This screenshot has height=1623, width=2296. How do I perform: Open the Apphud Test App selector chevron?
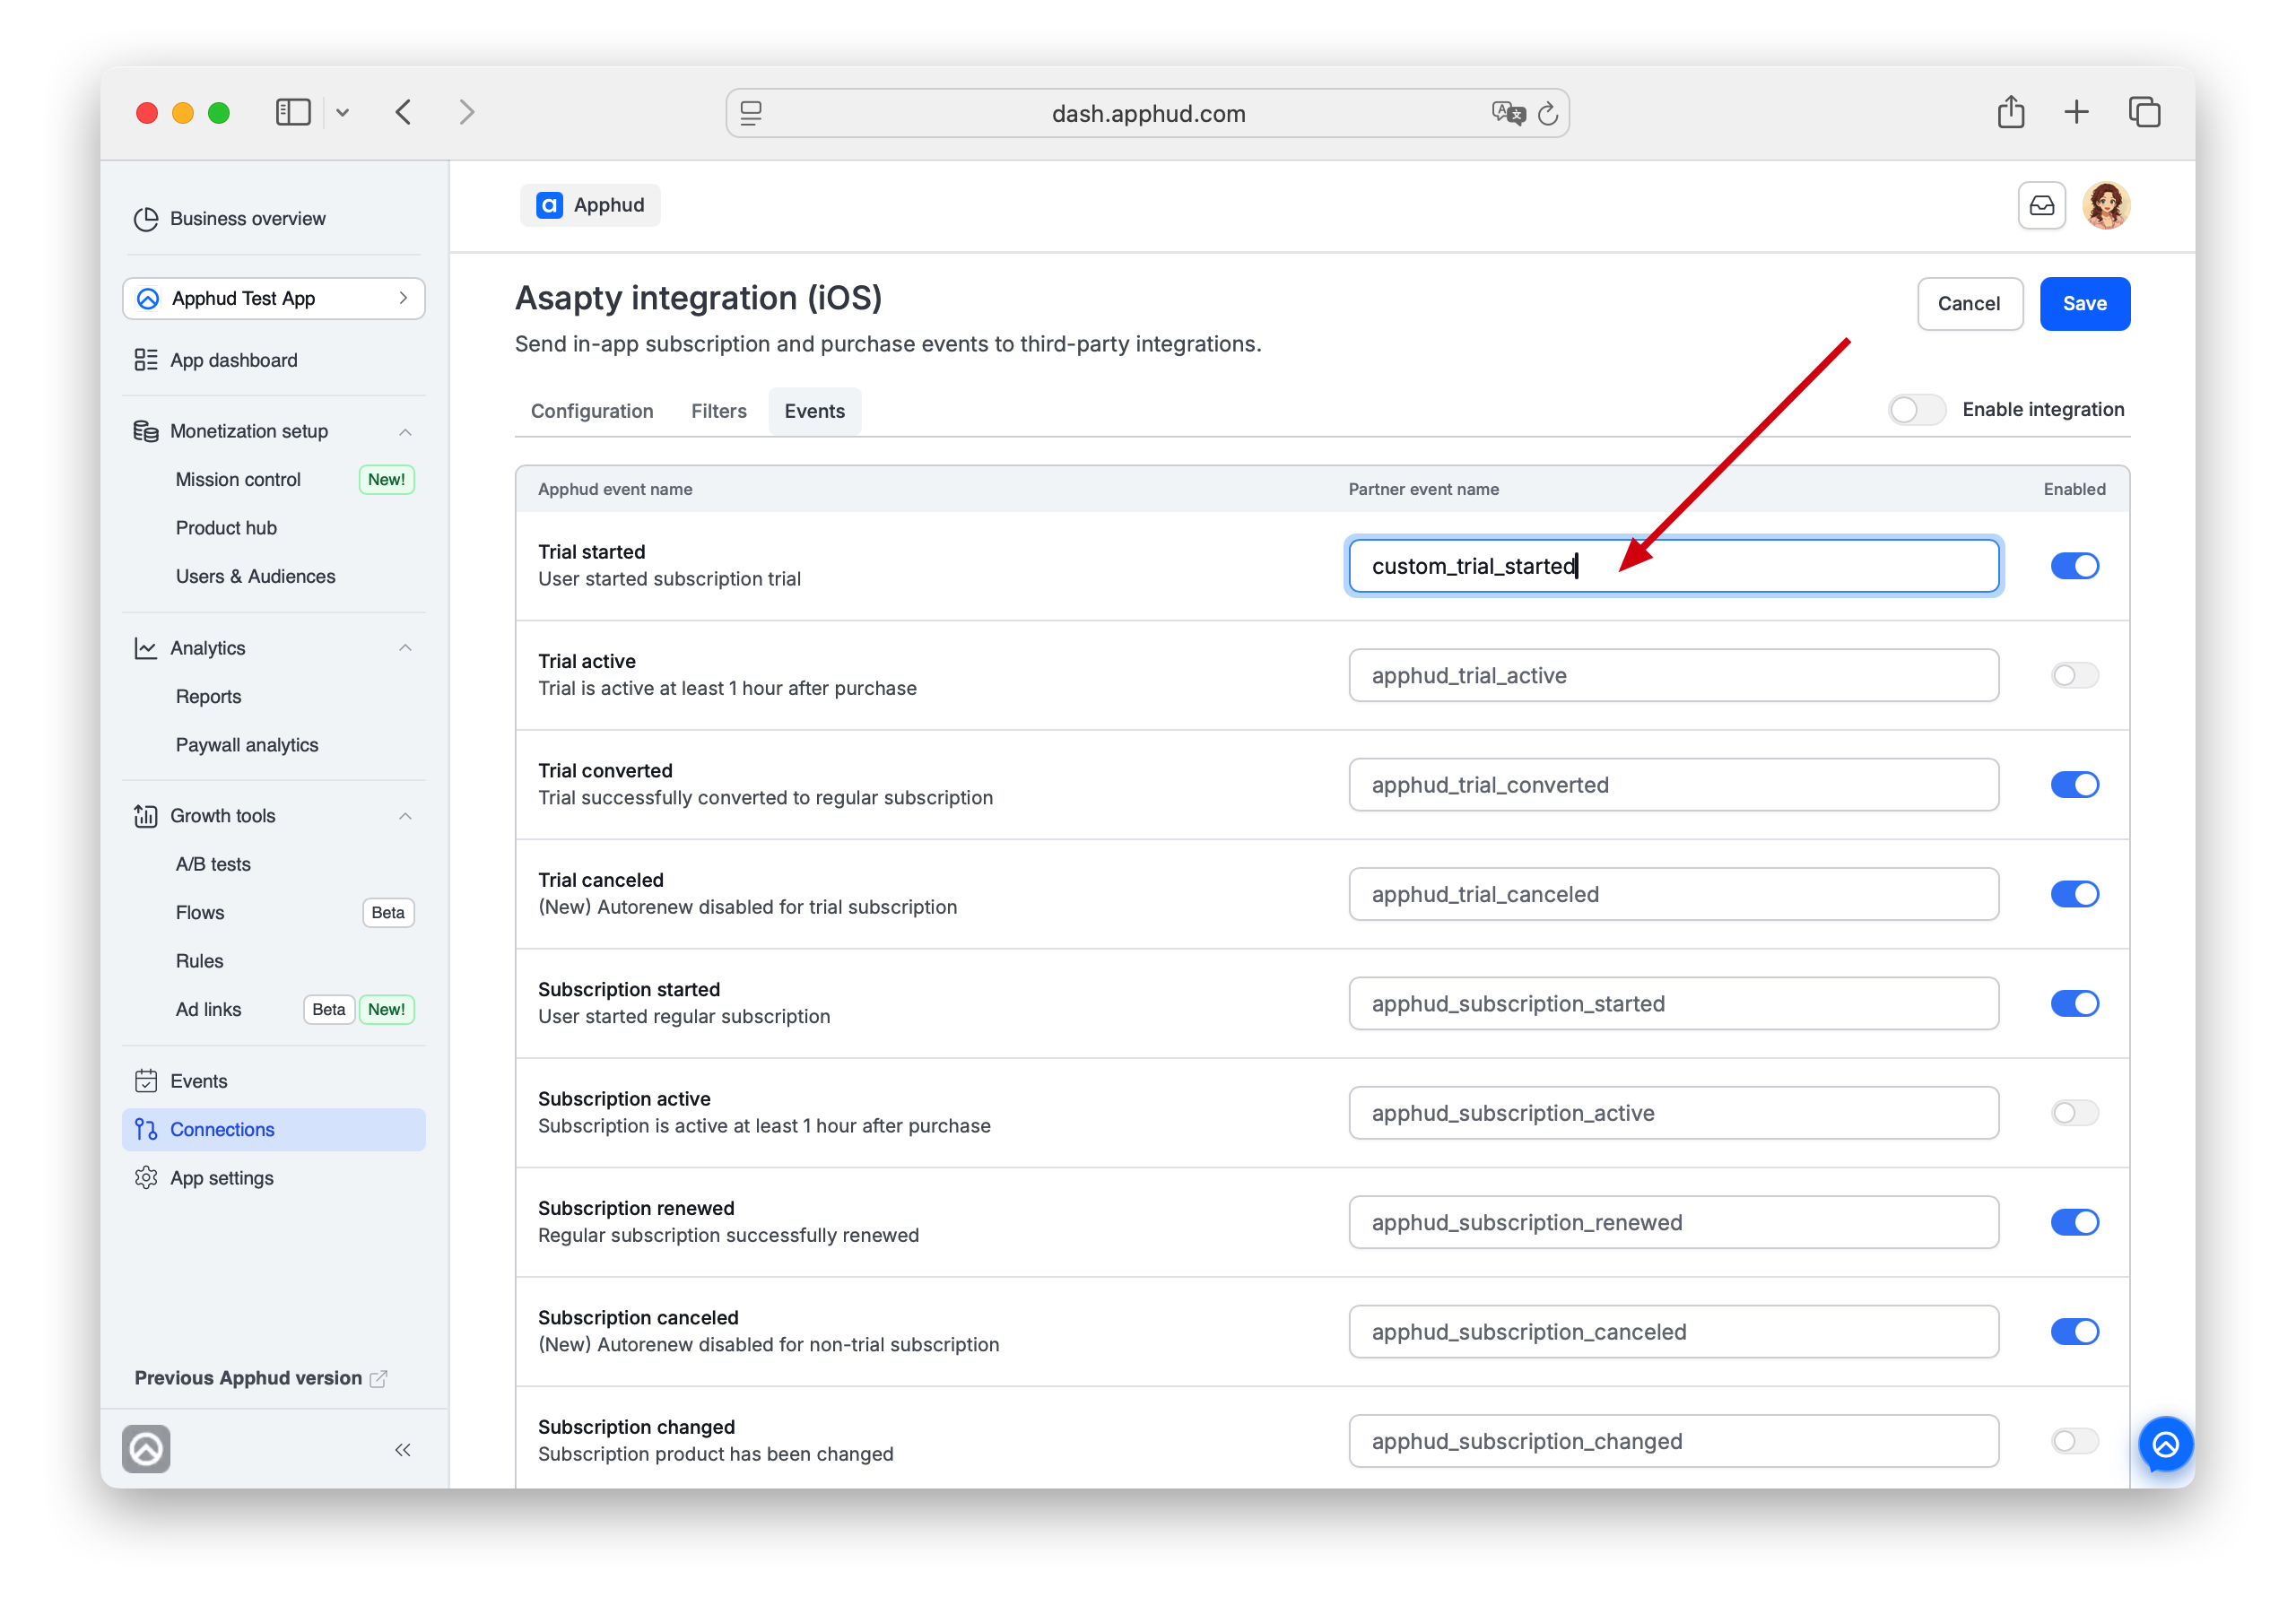tap(403, 299)
